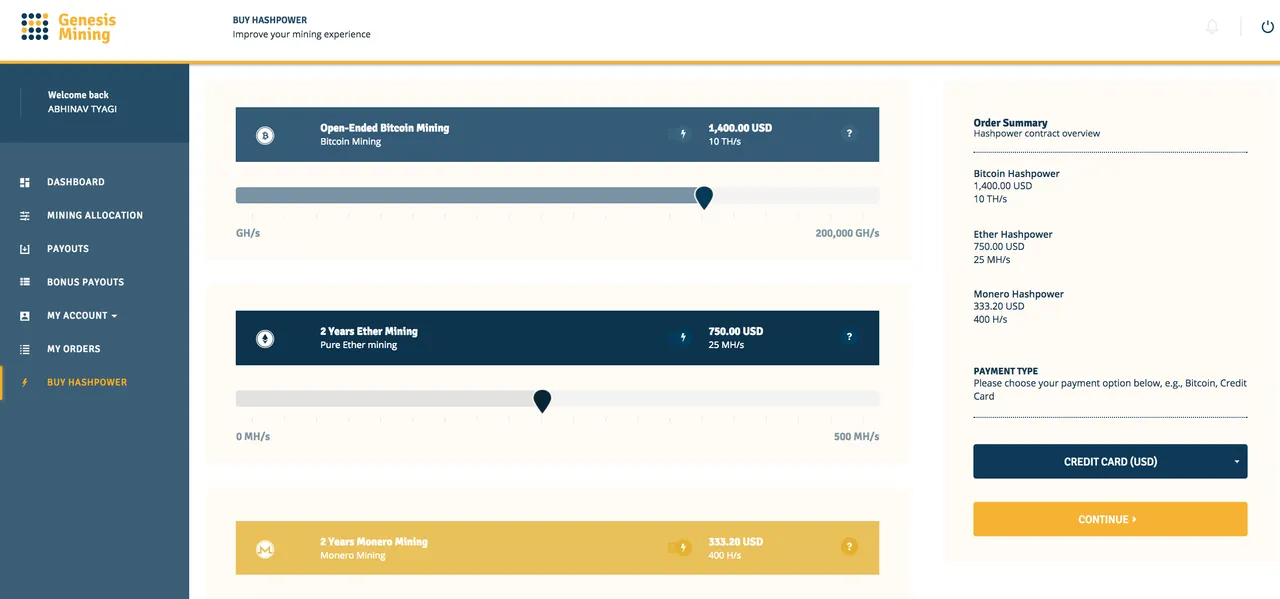The height and width of the screenshot is (599, 1280).
Task: Open help for 2 Years Monero Mining
Action: [849, 546]
